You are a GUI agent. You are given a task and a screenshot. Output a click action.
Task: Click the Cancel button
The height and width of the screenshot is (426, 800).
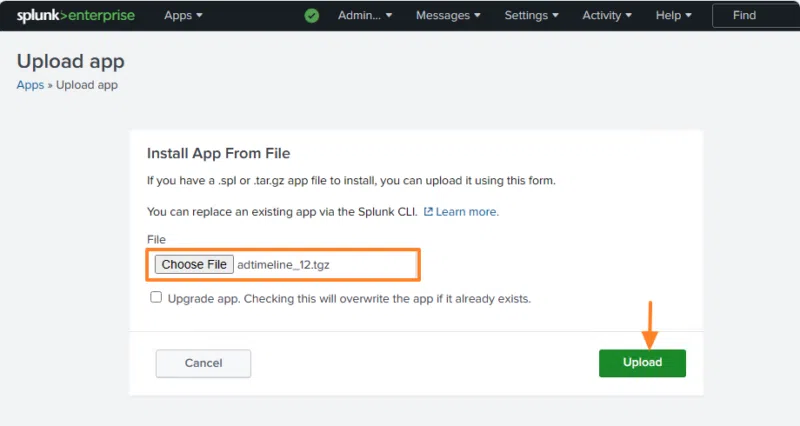(x=203, y=363)
